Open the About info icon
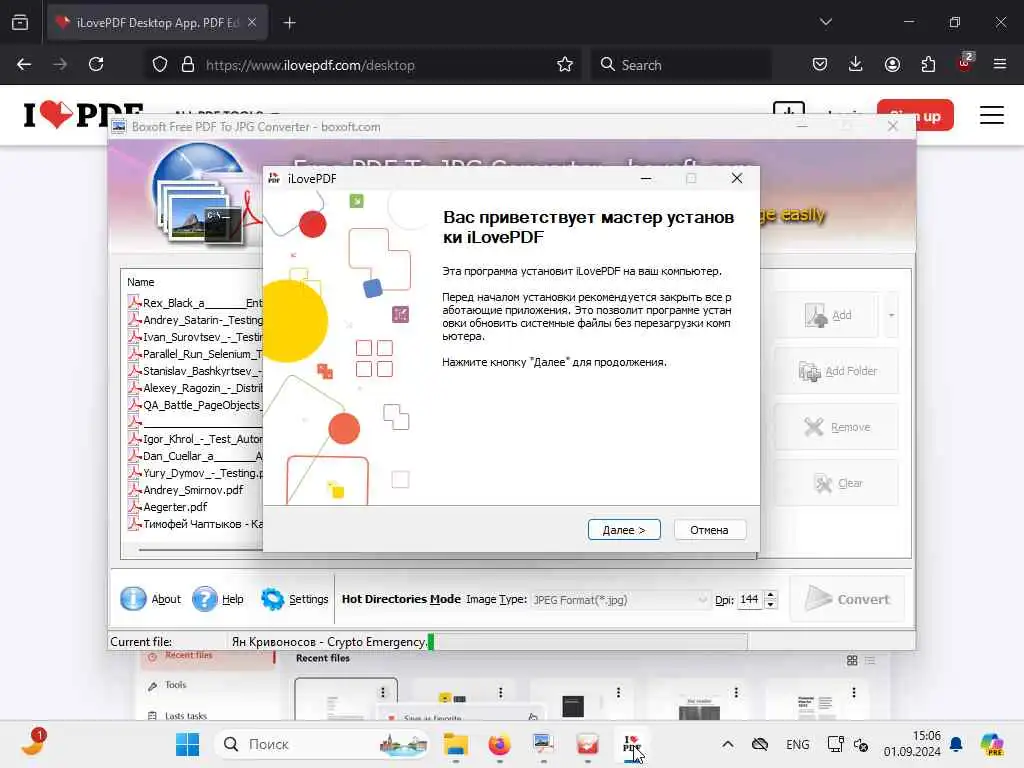Viewport: 1024px width, 768px height. point(133,599)
